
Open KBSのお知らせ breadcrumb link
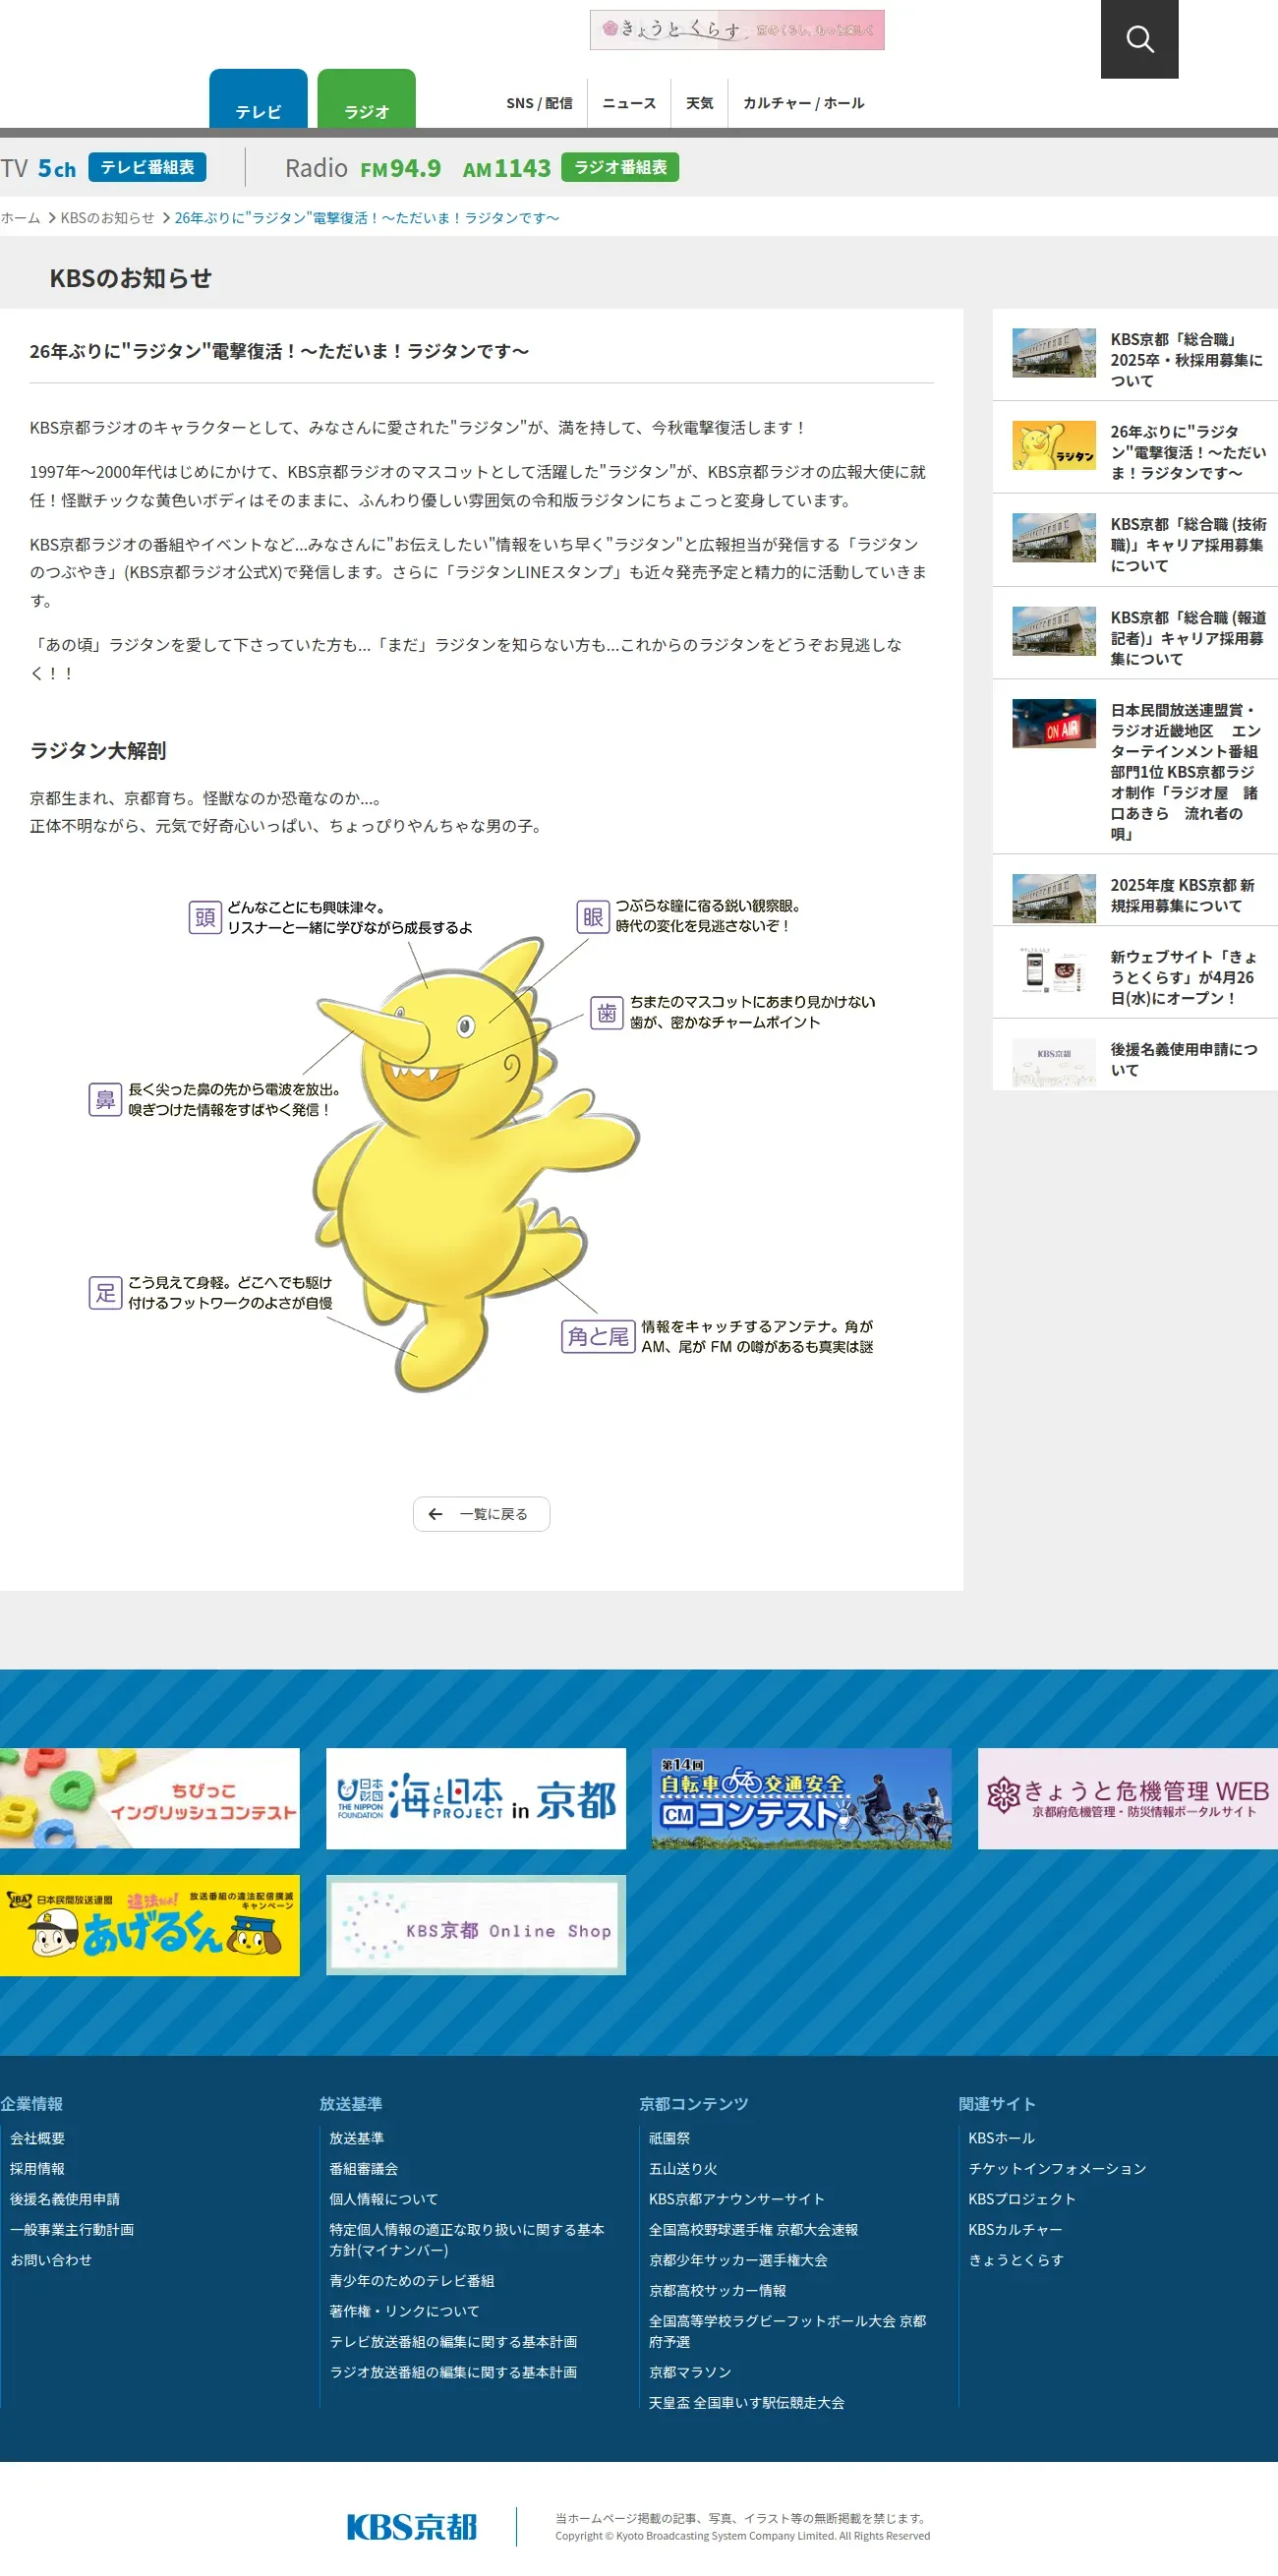107,218
